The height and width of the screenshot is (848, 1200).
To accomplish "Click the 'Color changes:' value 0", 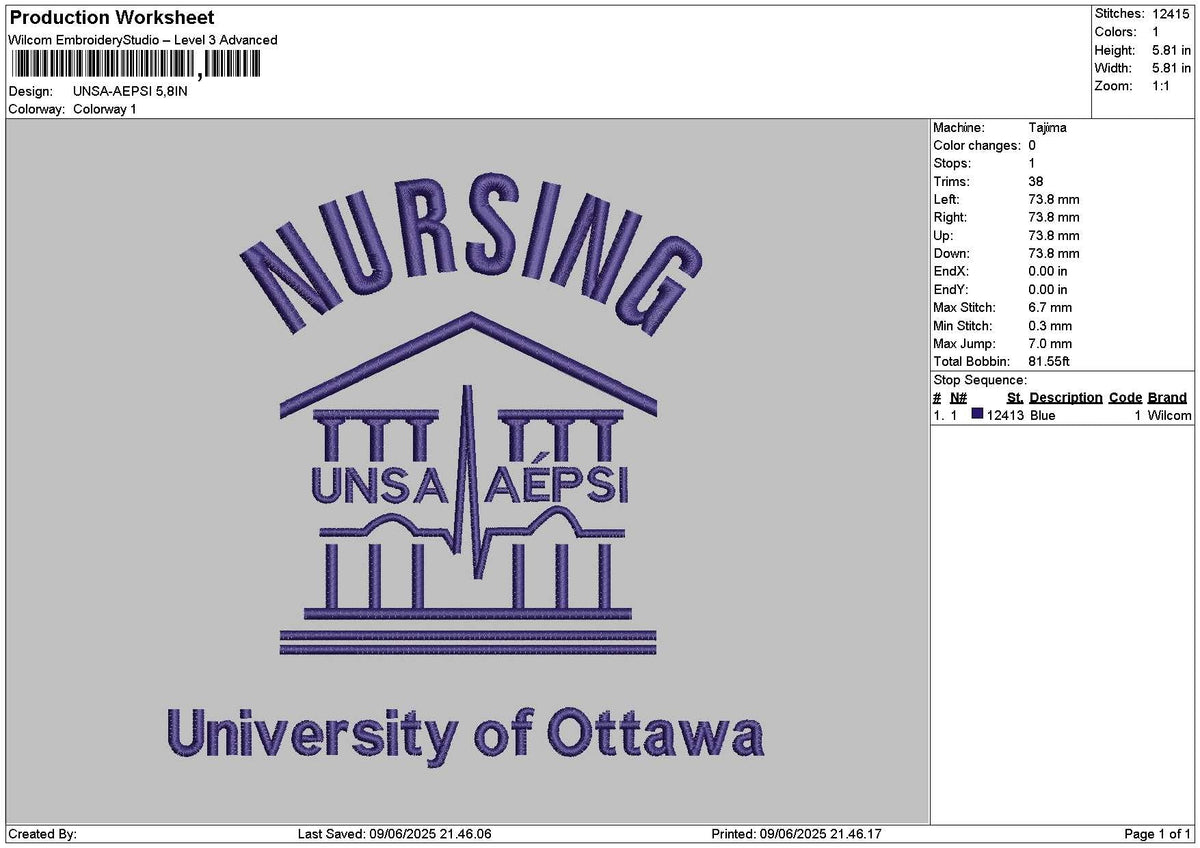I will 1032,146.
